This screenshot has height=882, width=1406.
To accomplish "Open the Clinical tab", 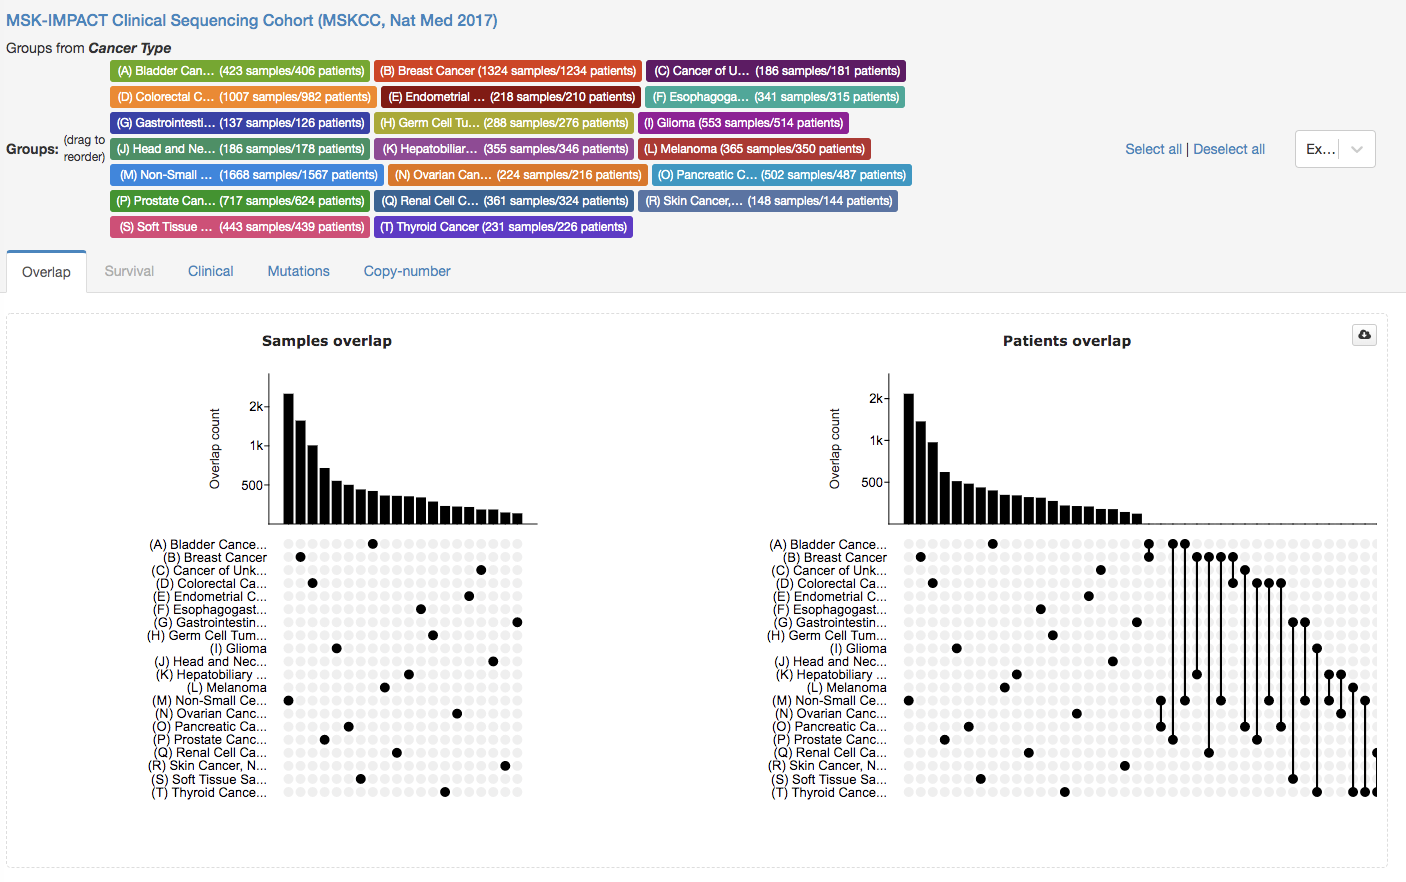I will (x=210, y=270).
